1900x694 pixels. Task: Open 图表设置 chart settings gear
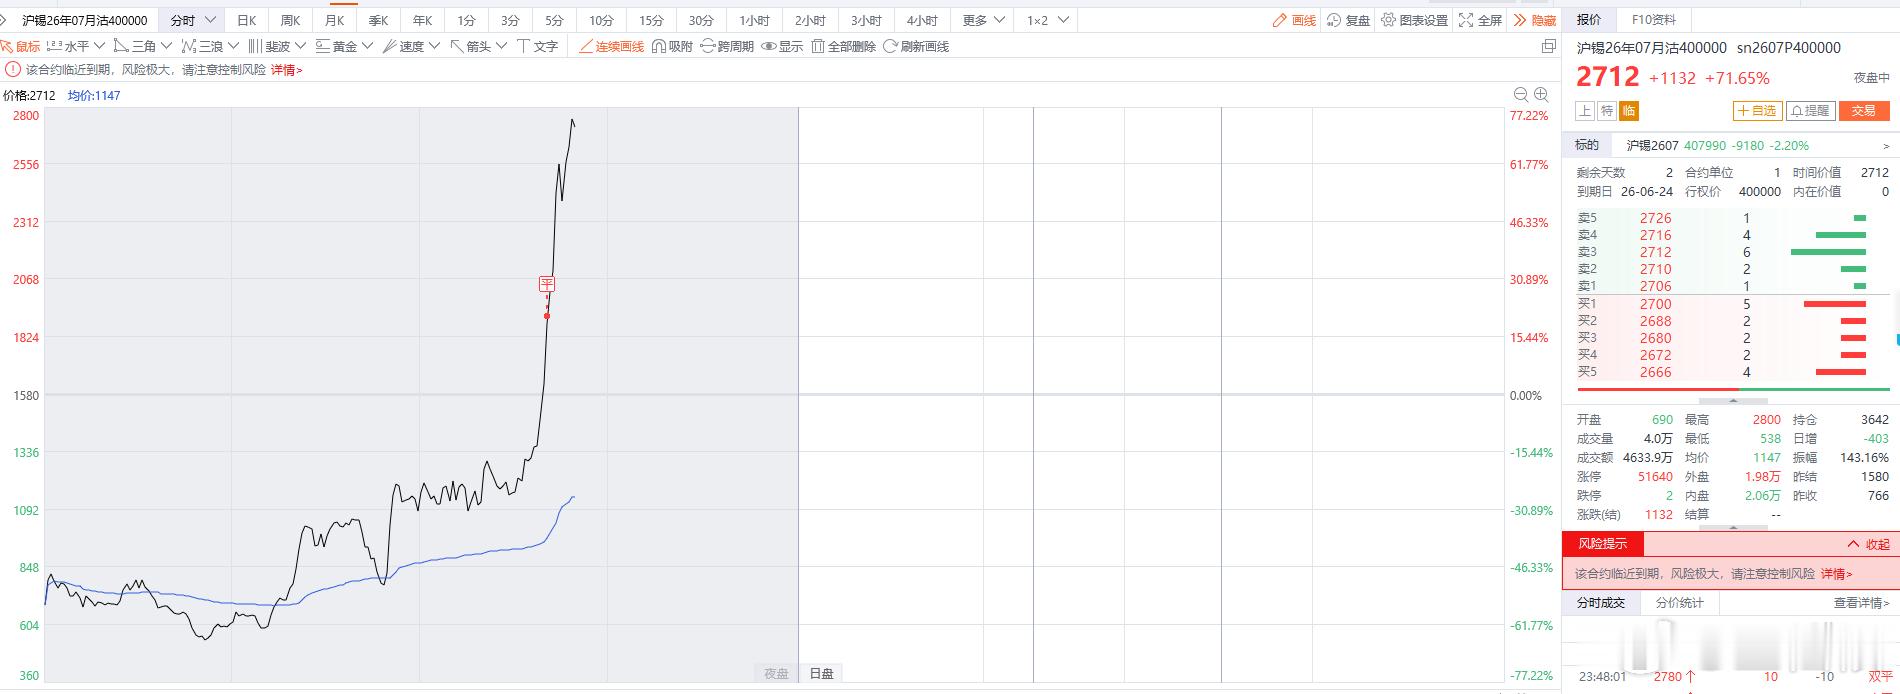pyautogui.click(x=1414, y=20)
